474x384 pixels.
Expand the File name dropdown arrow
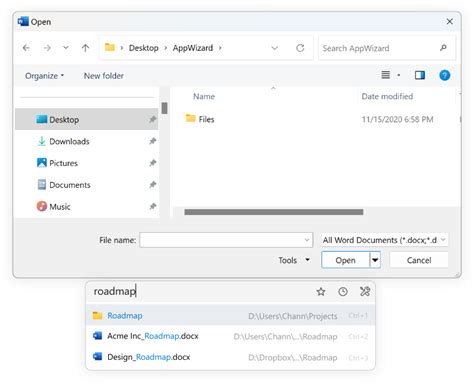coord(307,240)
